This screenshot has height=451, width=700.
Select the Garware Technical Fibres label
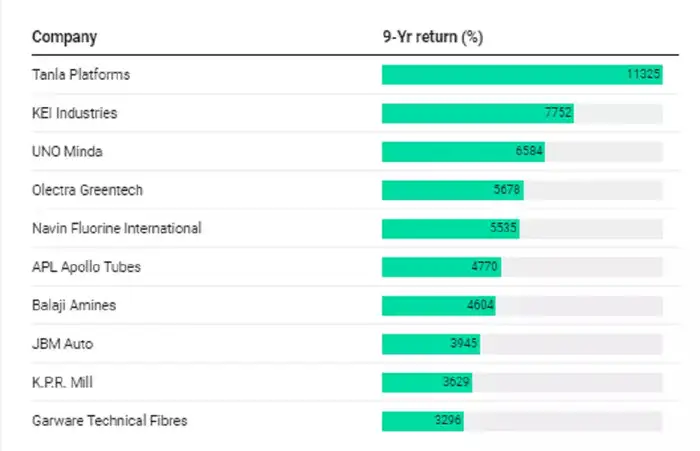[x=109, y=421]
